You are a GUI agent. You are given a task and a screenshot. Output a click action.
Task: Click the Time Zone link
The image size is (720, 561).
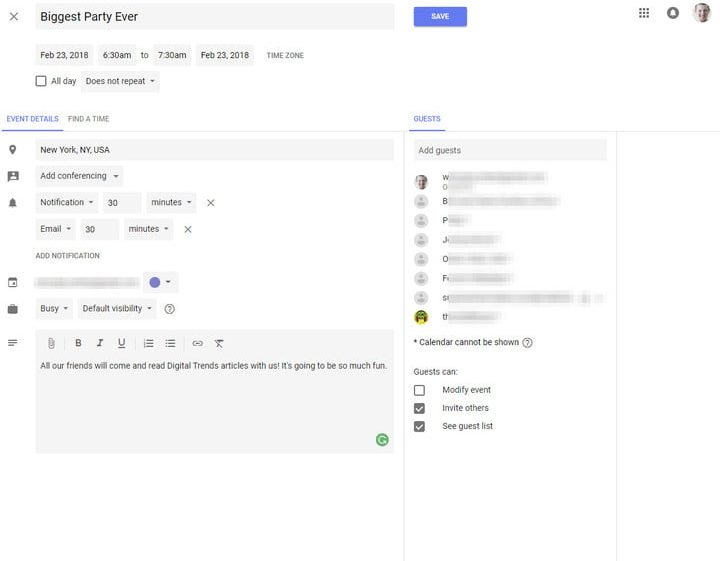point(285,56)
